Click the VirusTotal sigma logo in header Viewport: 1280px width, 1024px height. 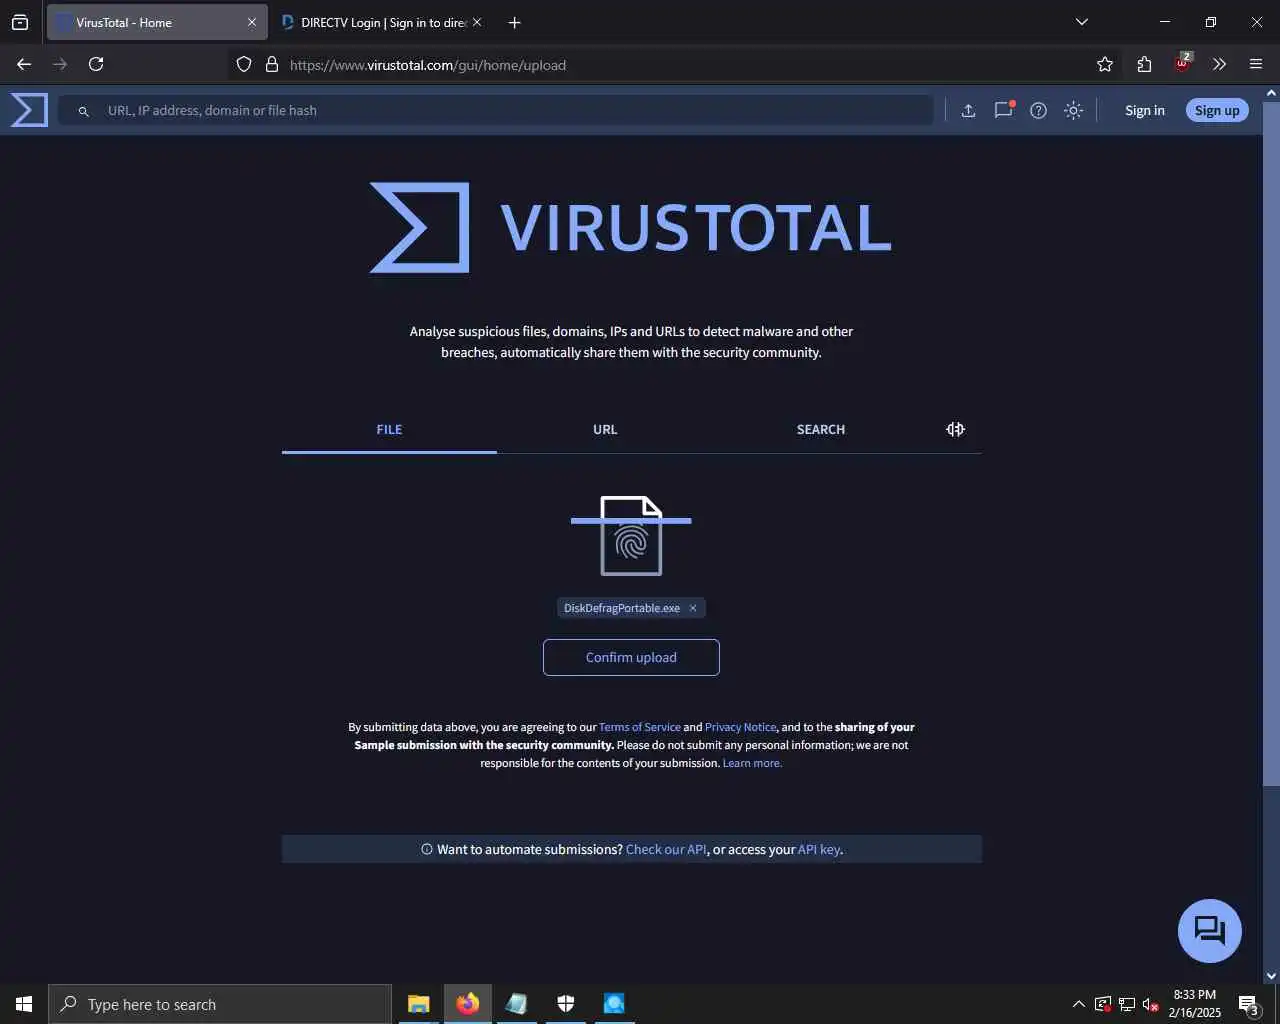[x=29, y=110]
